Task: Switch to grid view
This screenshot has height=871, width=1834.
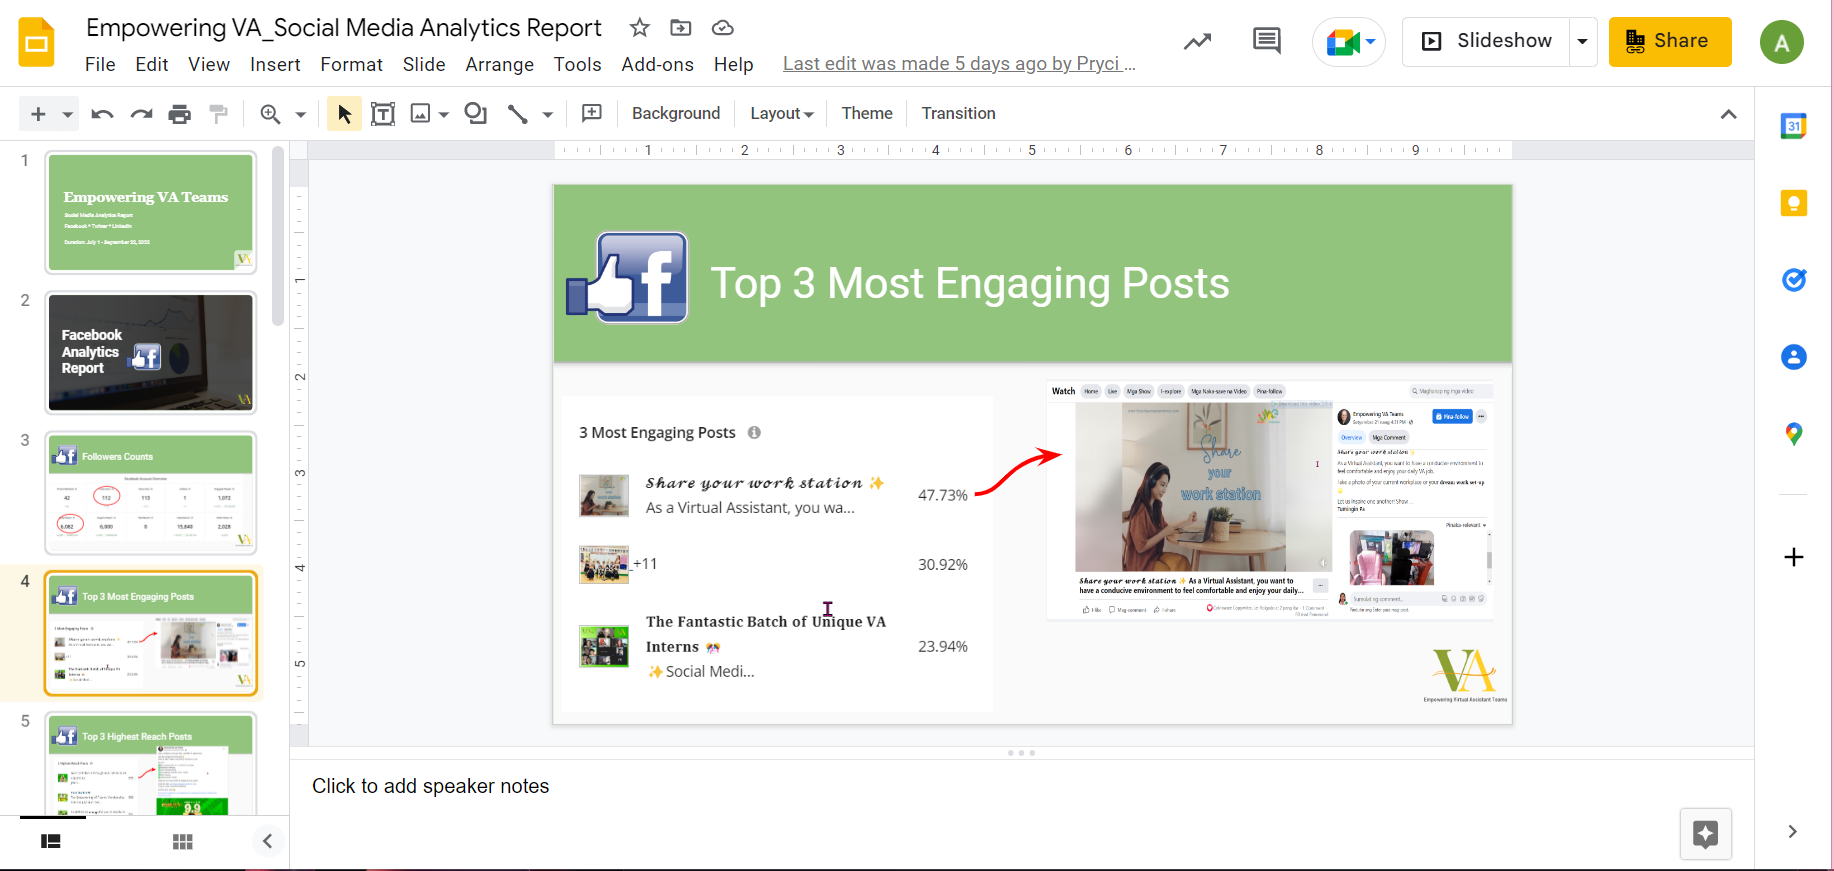Action: (182, 842)
